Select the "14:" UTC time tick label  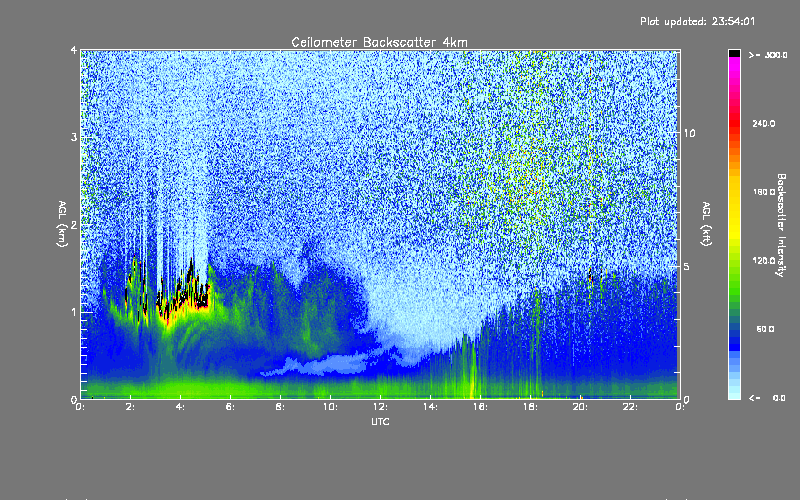pos(430,407)
